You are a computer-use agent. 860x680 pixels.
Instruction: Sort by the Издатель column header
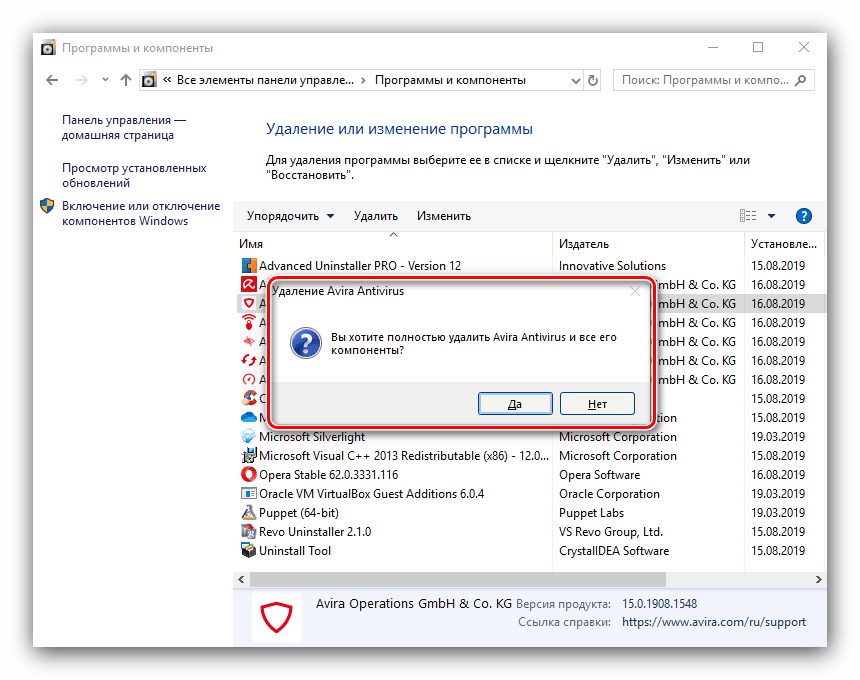pyautogui.click(x=648, y=244)
